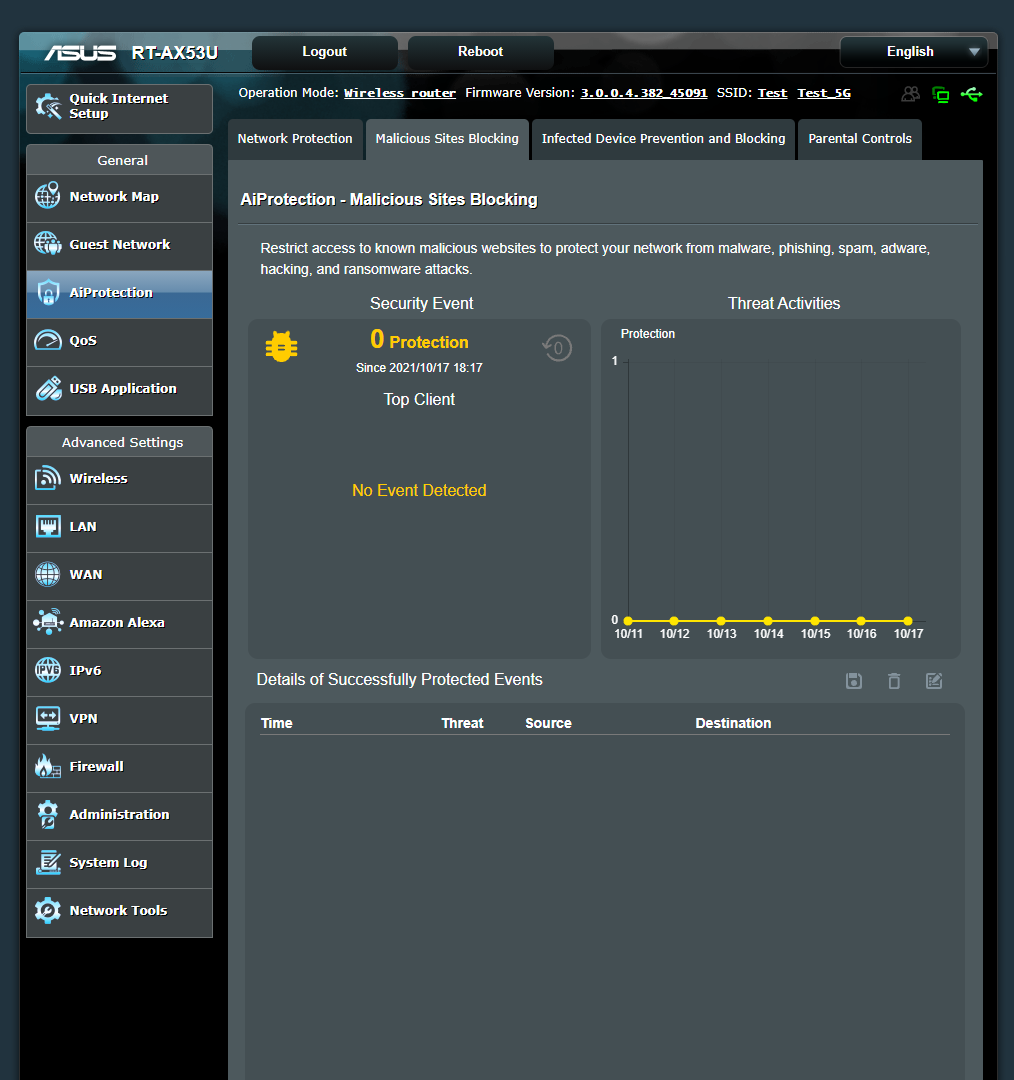Click the green USB status icon
1014x1080 pixels.
pos(971,94)
